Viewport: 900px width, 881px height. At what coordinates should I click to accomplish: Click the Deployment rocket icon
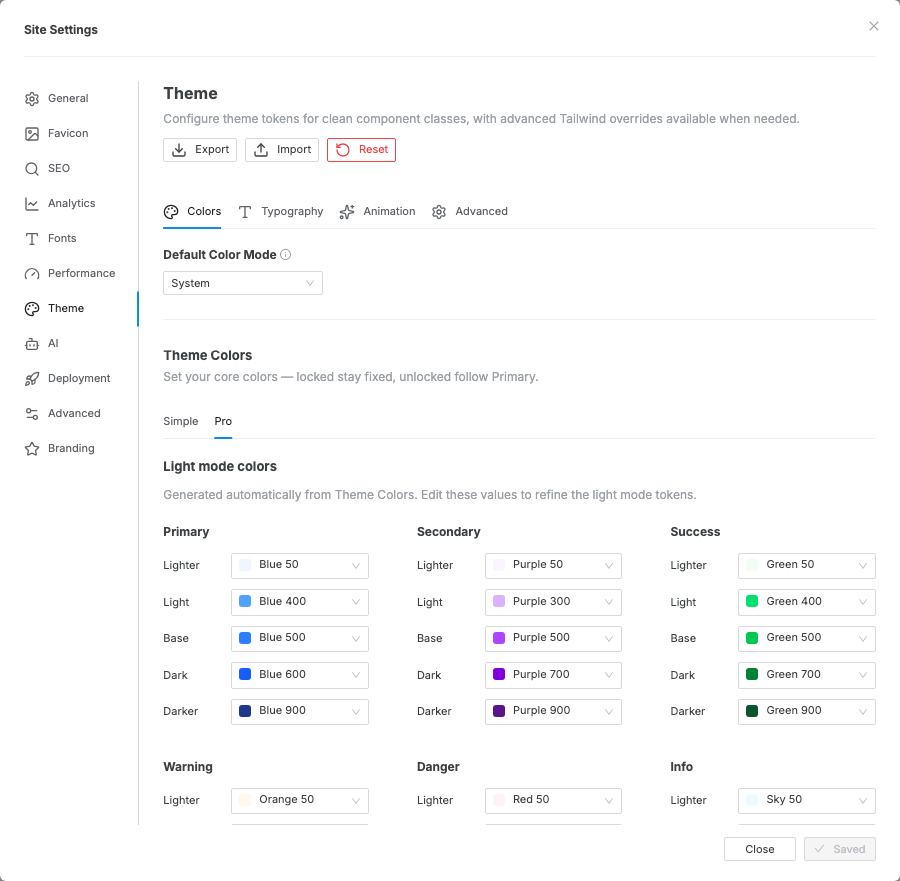pos(32,379)
